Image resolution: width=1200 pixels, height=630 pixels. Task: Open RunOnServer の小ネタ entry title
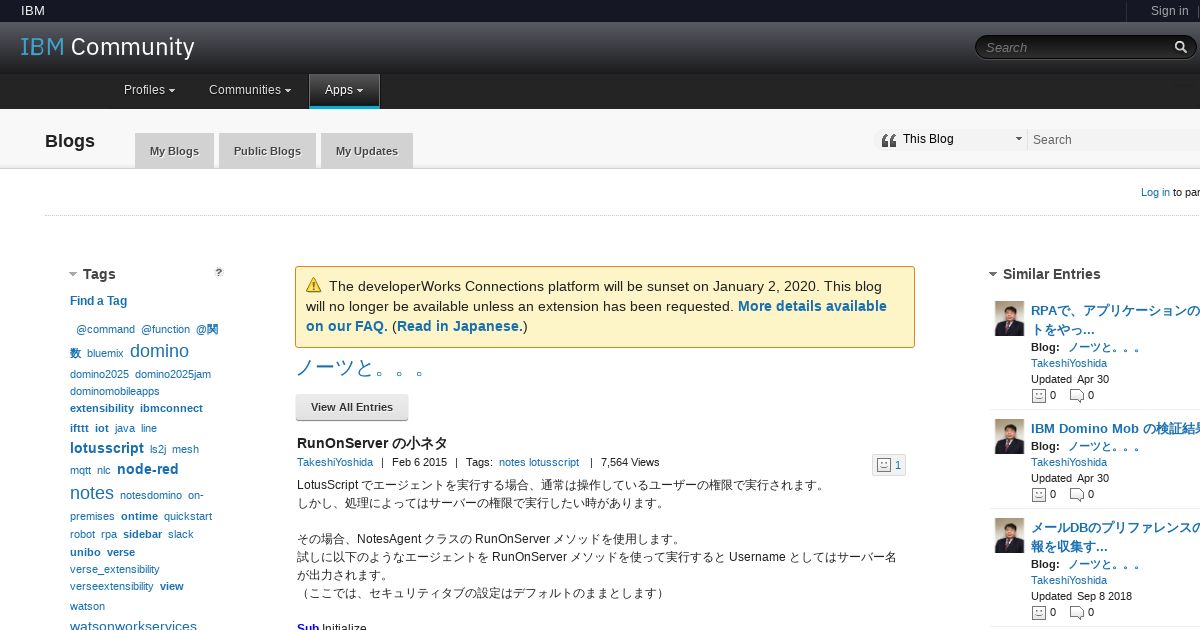click(372, 443)
